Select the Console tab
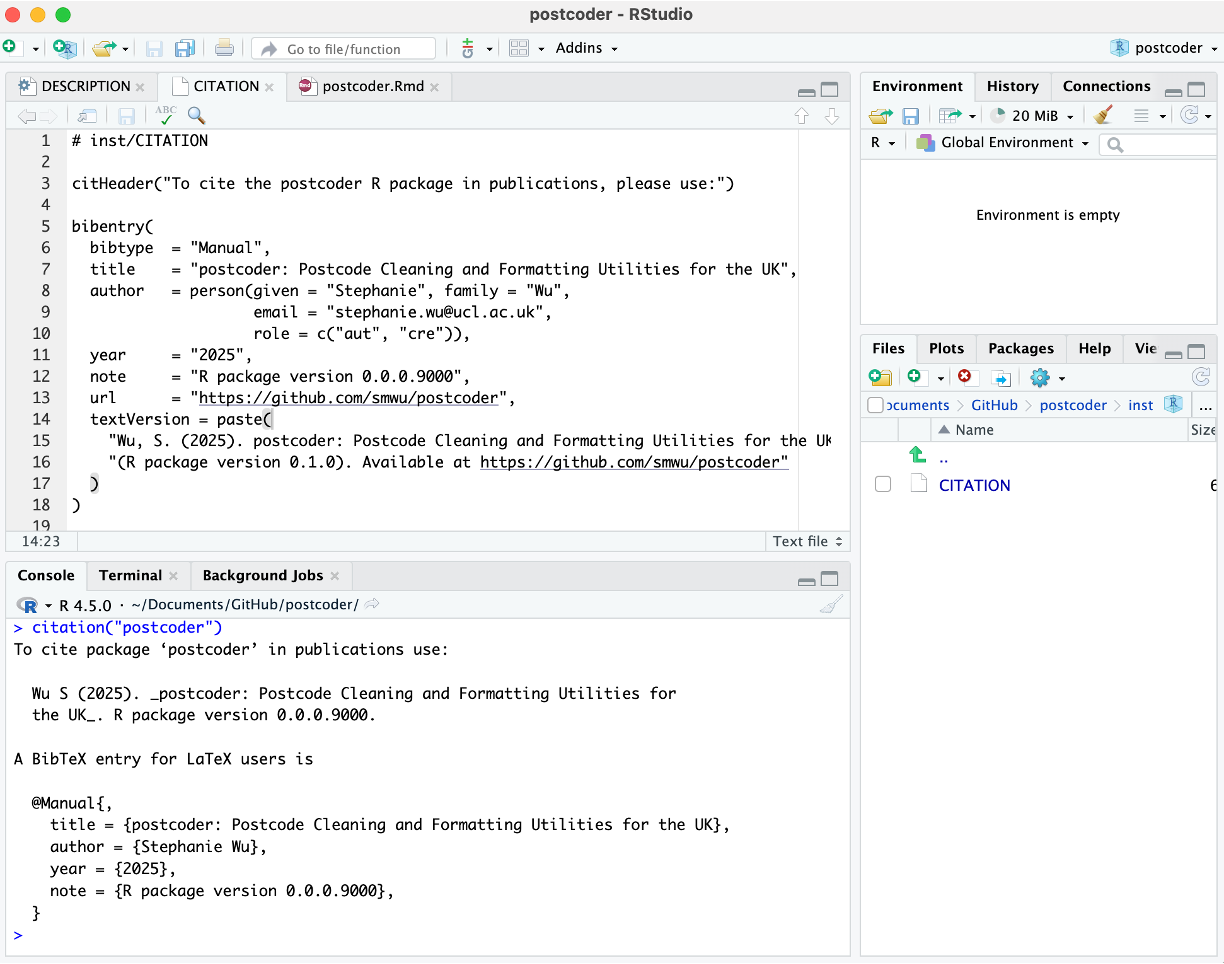 click(x=46, y=575)
